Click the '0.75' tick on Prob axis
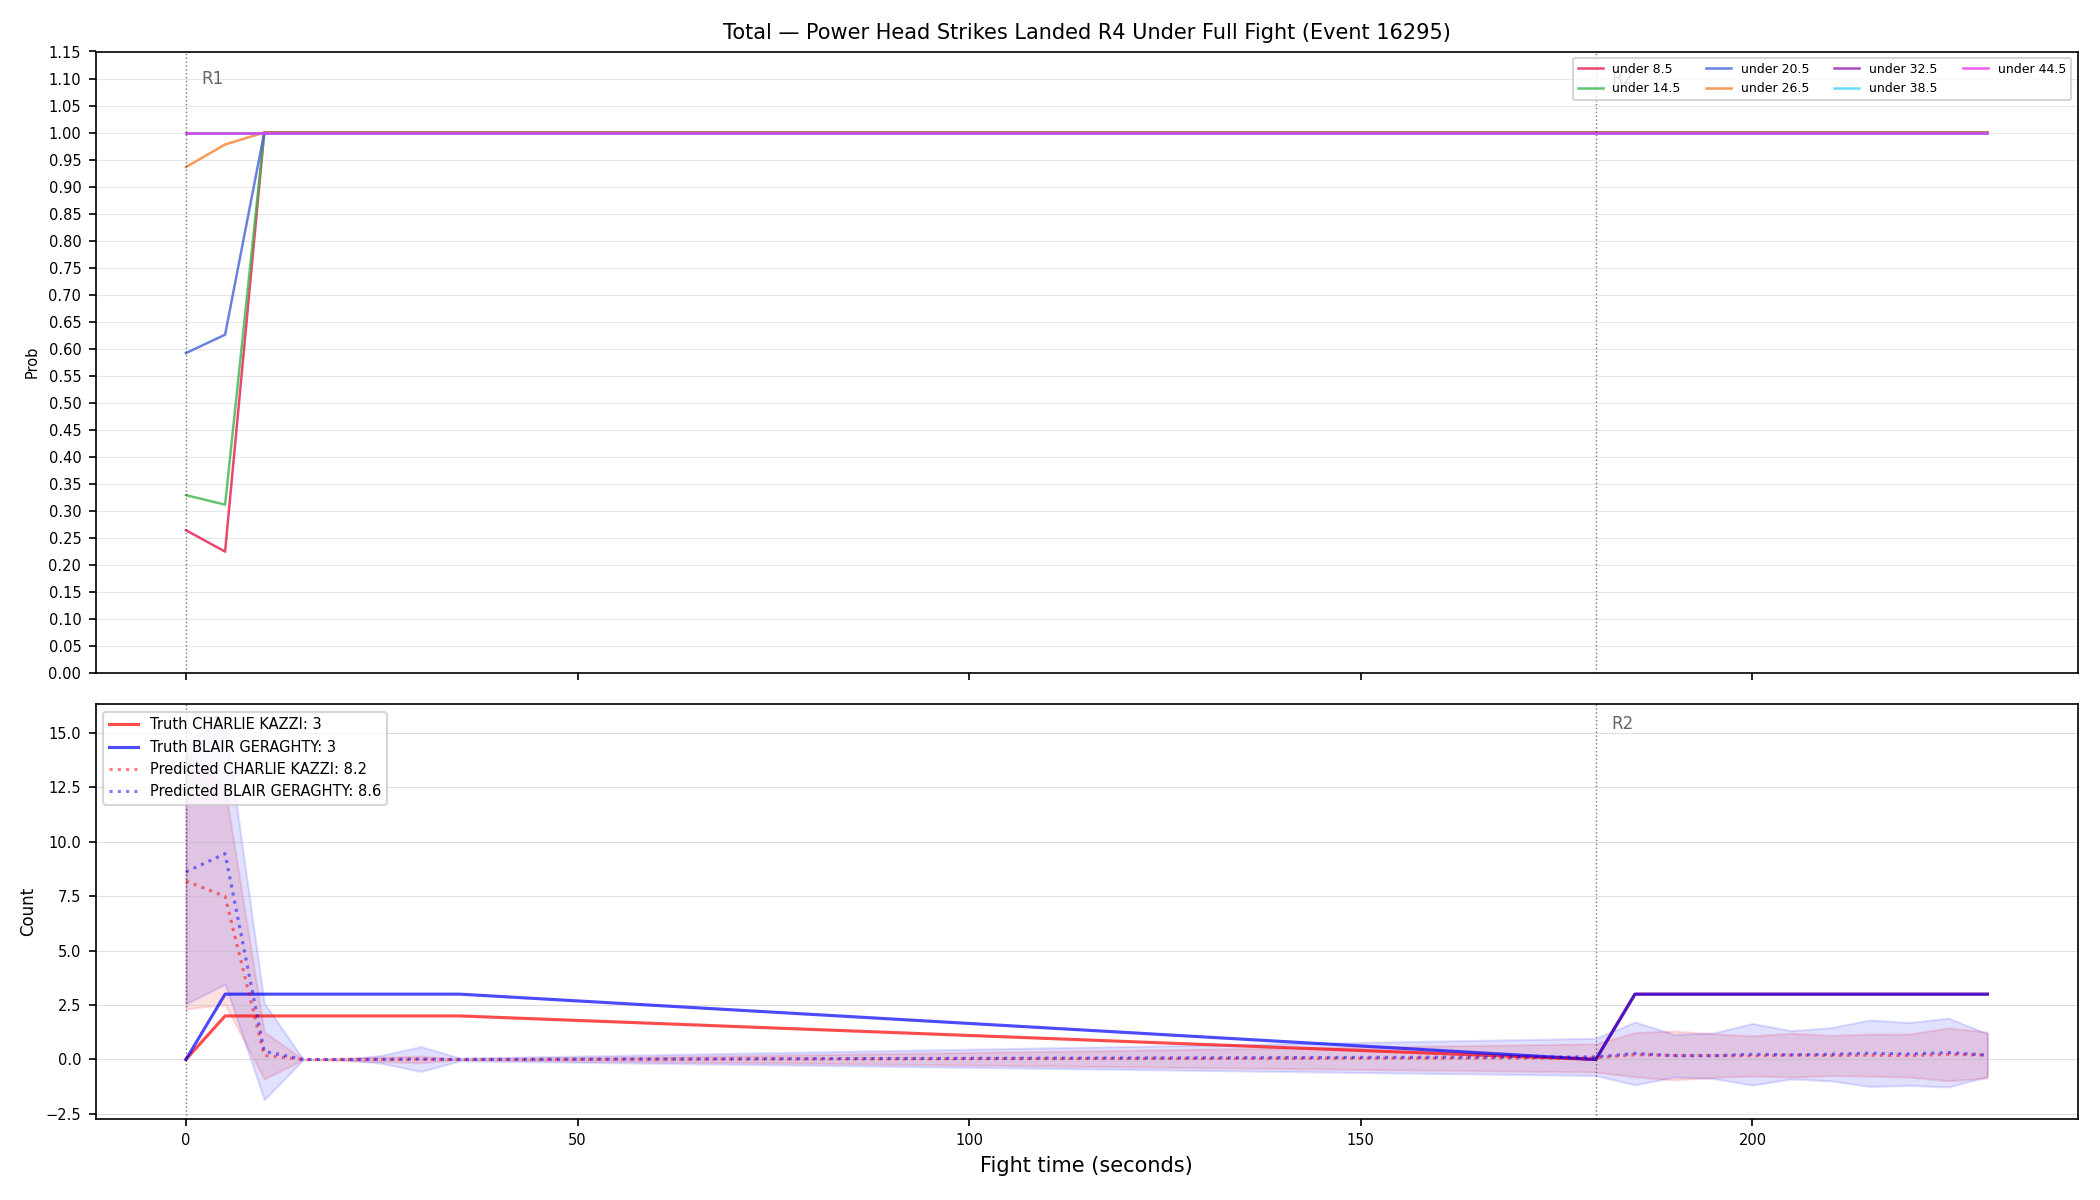 [x=65, y=268]
